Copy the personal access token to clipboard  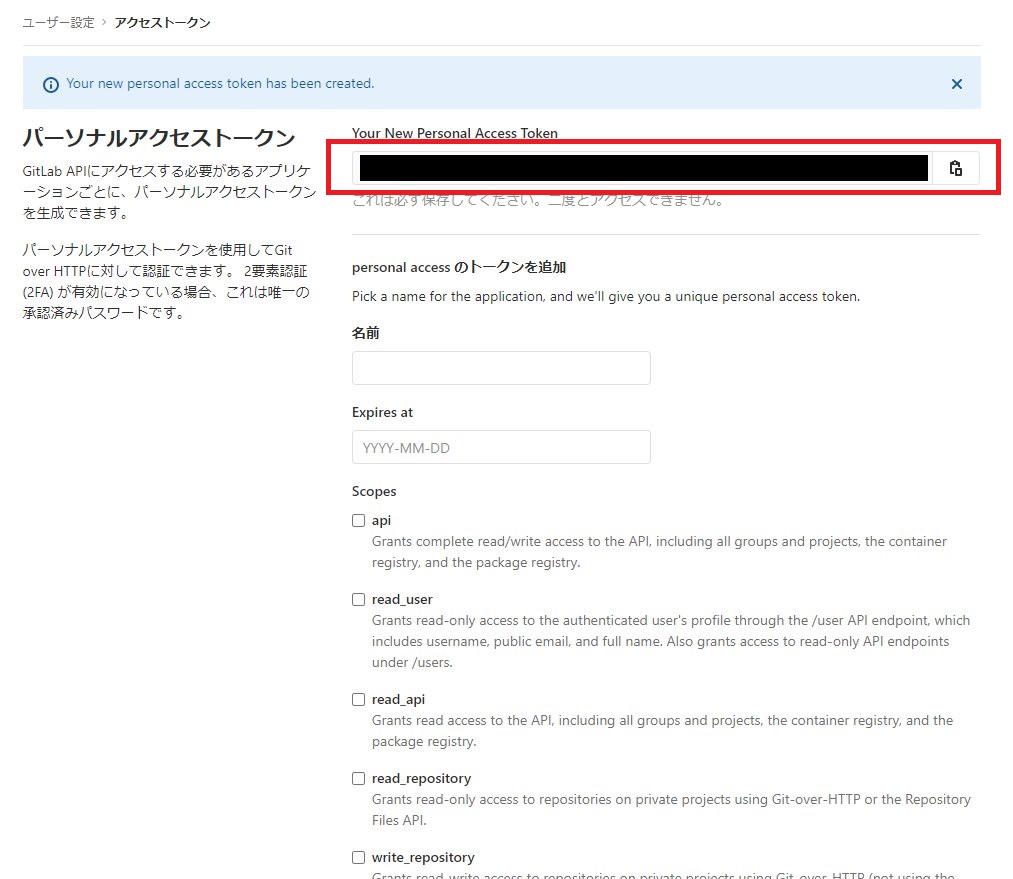[x=956, y=169]
